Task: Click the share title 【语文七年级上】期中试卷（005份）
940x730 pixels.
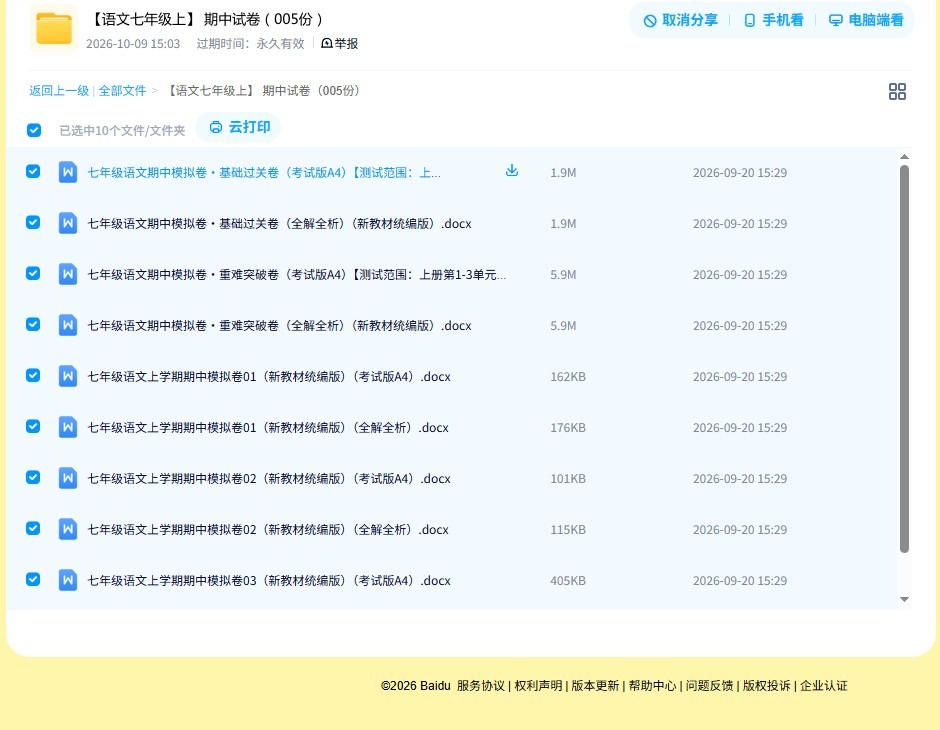Action: pyautogui.click(x=206, y=19)
